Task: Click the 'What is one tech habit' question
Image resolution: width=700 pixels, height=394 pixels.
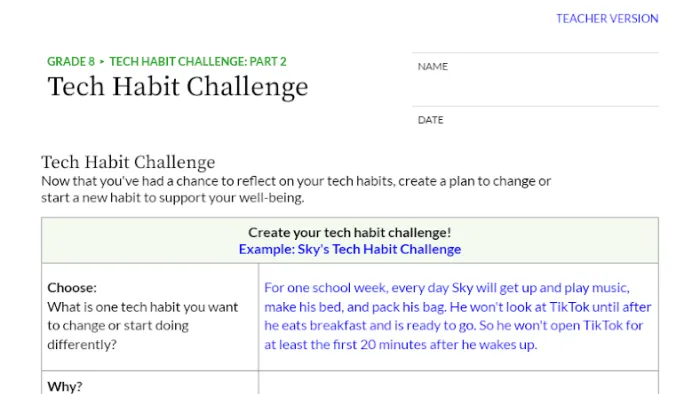Action: (x=142, y=326)
